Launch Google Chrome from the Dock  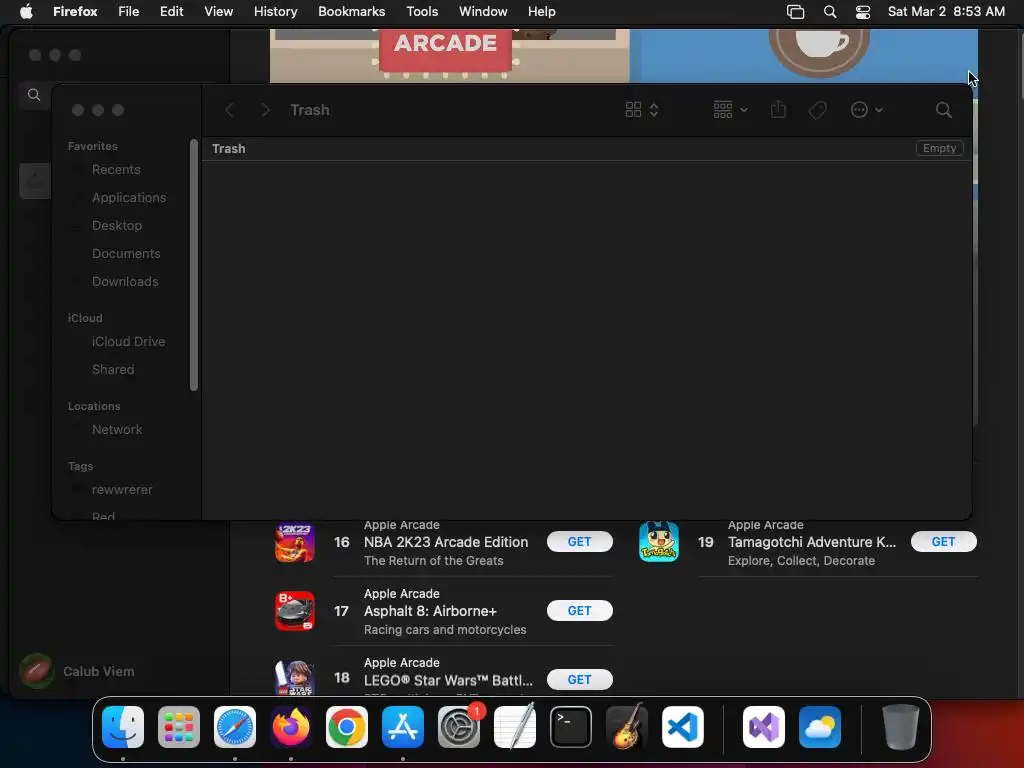(x=347, y=727)
